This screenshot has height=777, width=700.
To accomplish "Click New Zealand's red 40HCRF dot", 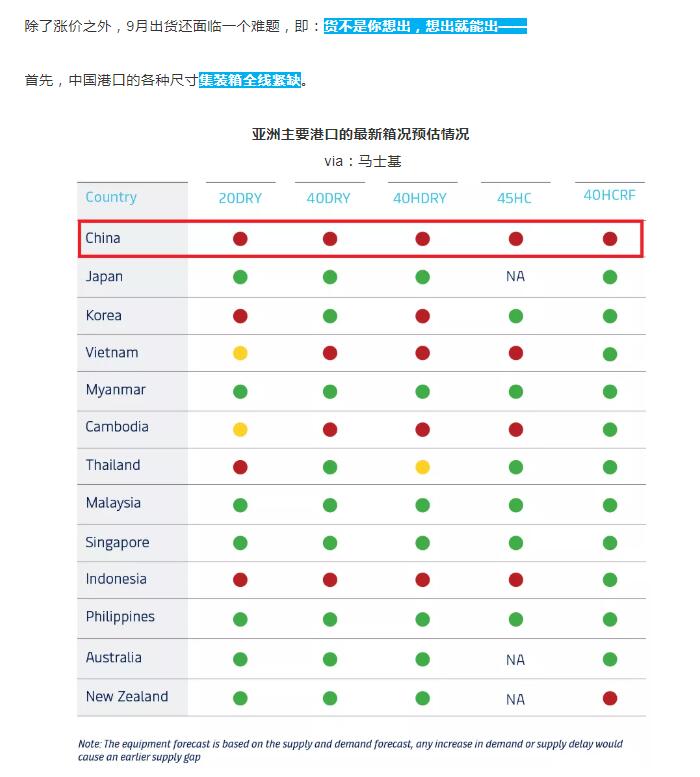I will click(610, 698).
